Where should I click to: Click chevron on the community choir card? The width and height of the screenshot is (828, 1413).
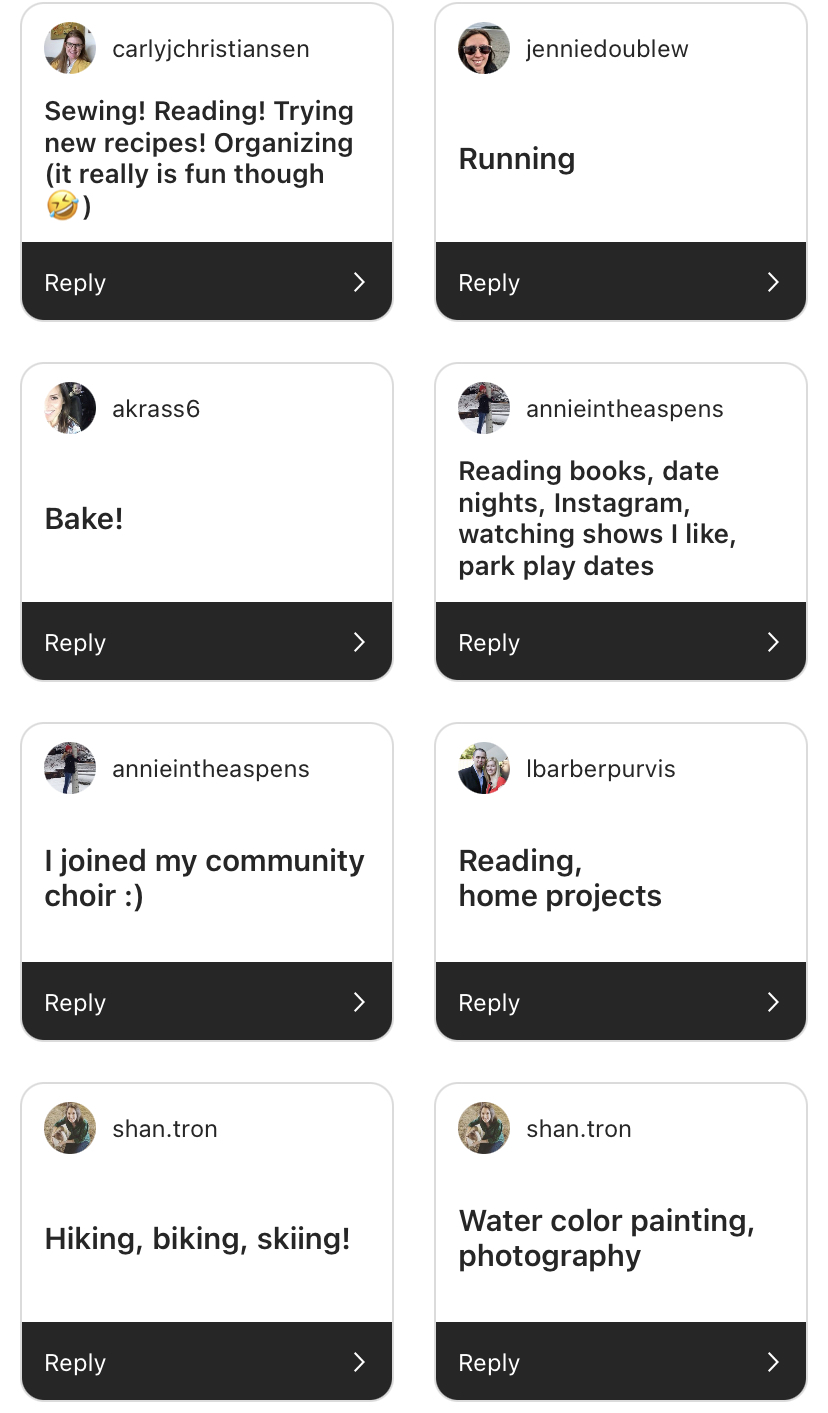click(359, 1002)
